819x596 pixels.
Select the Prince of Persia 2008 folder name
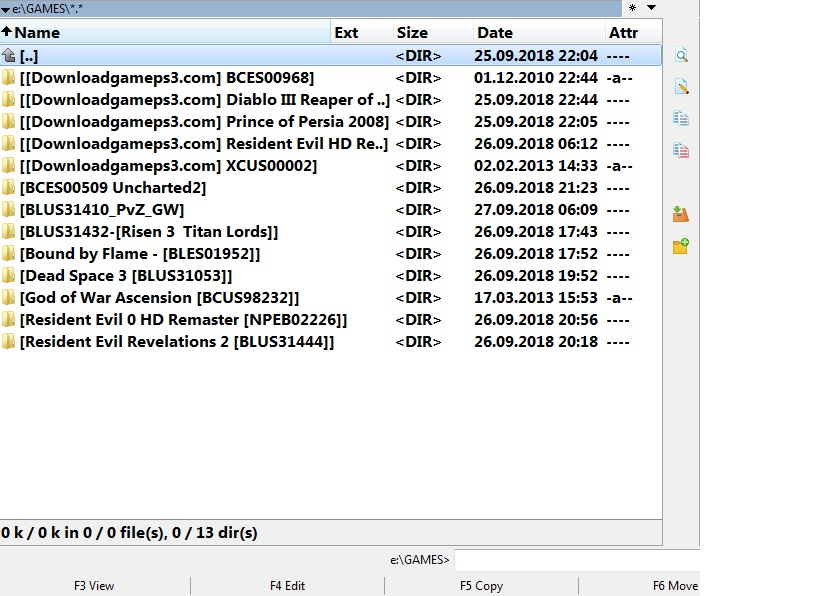click(204, 122)
